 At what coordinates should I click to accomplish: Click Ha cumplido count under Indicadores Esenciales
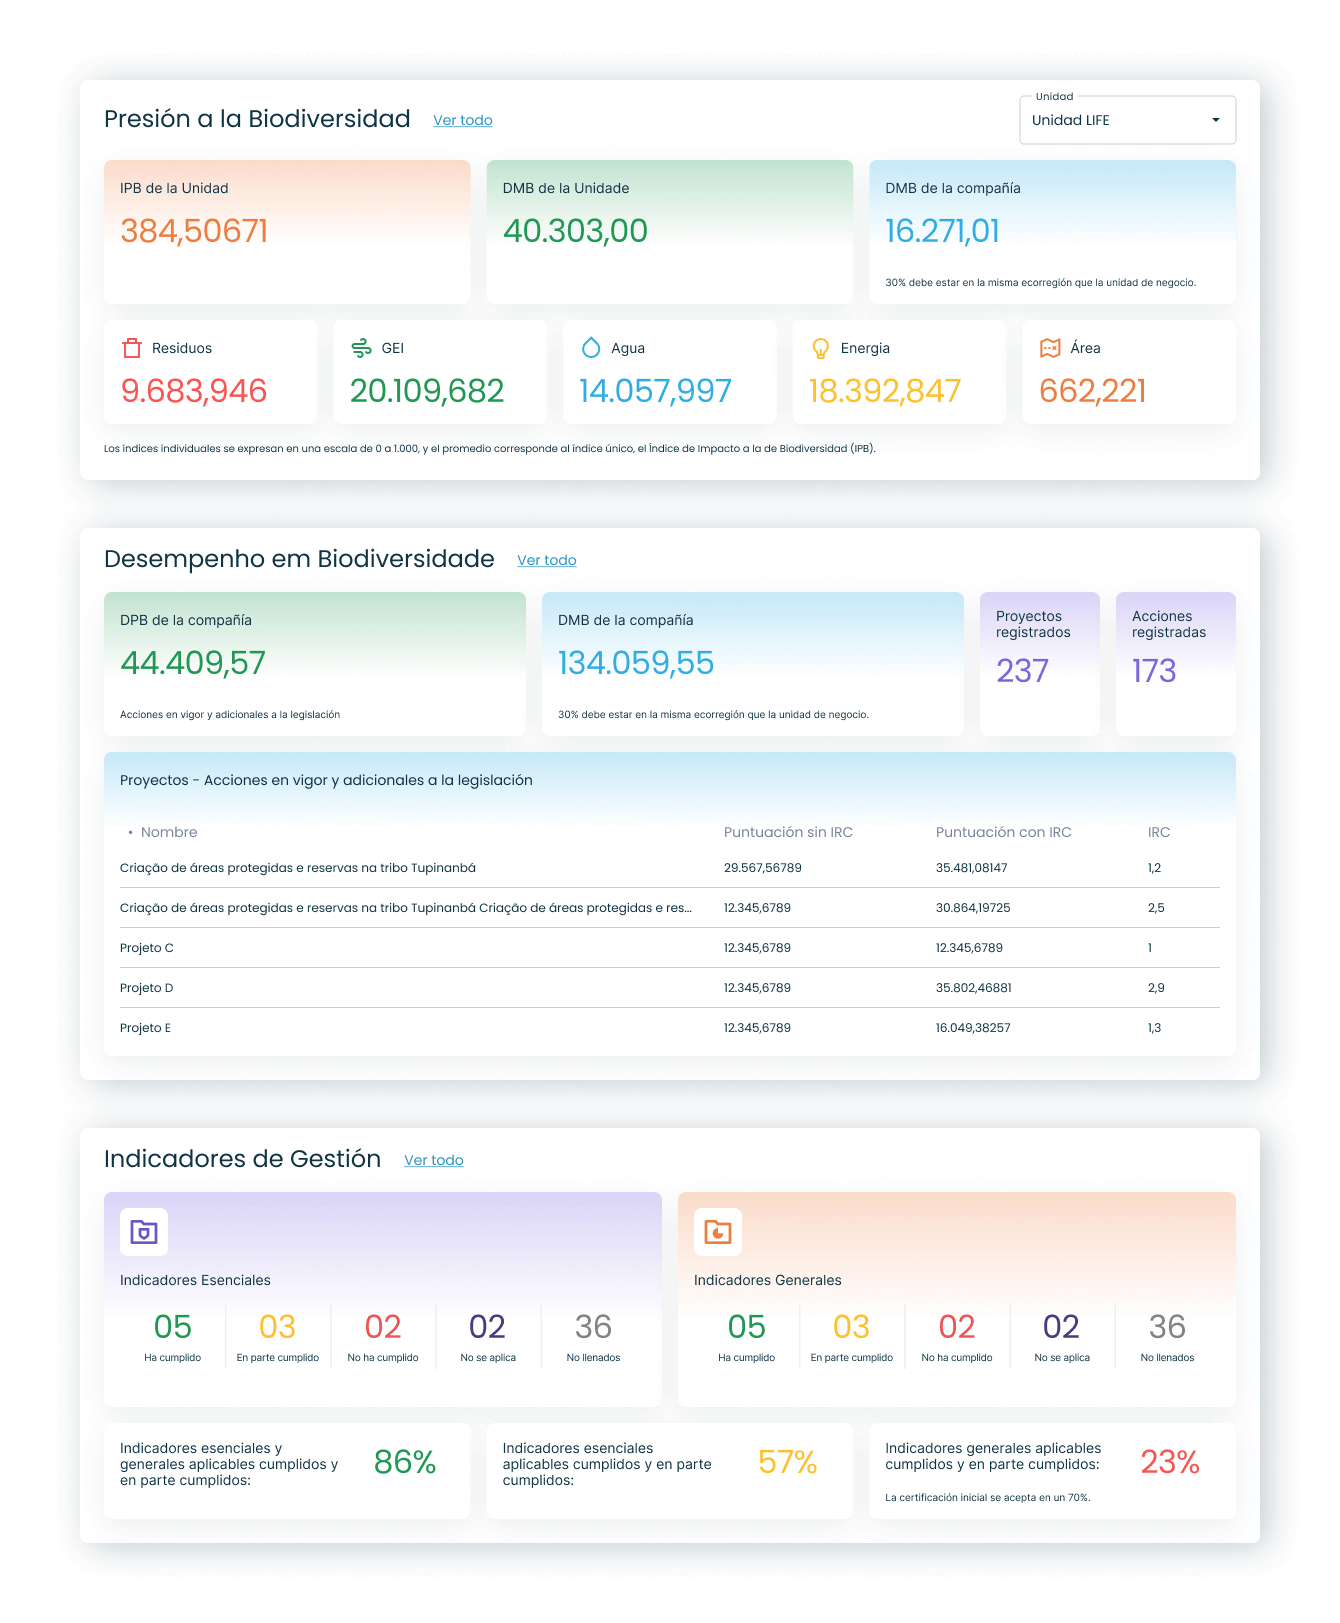click(173, 1327)
